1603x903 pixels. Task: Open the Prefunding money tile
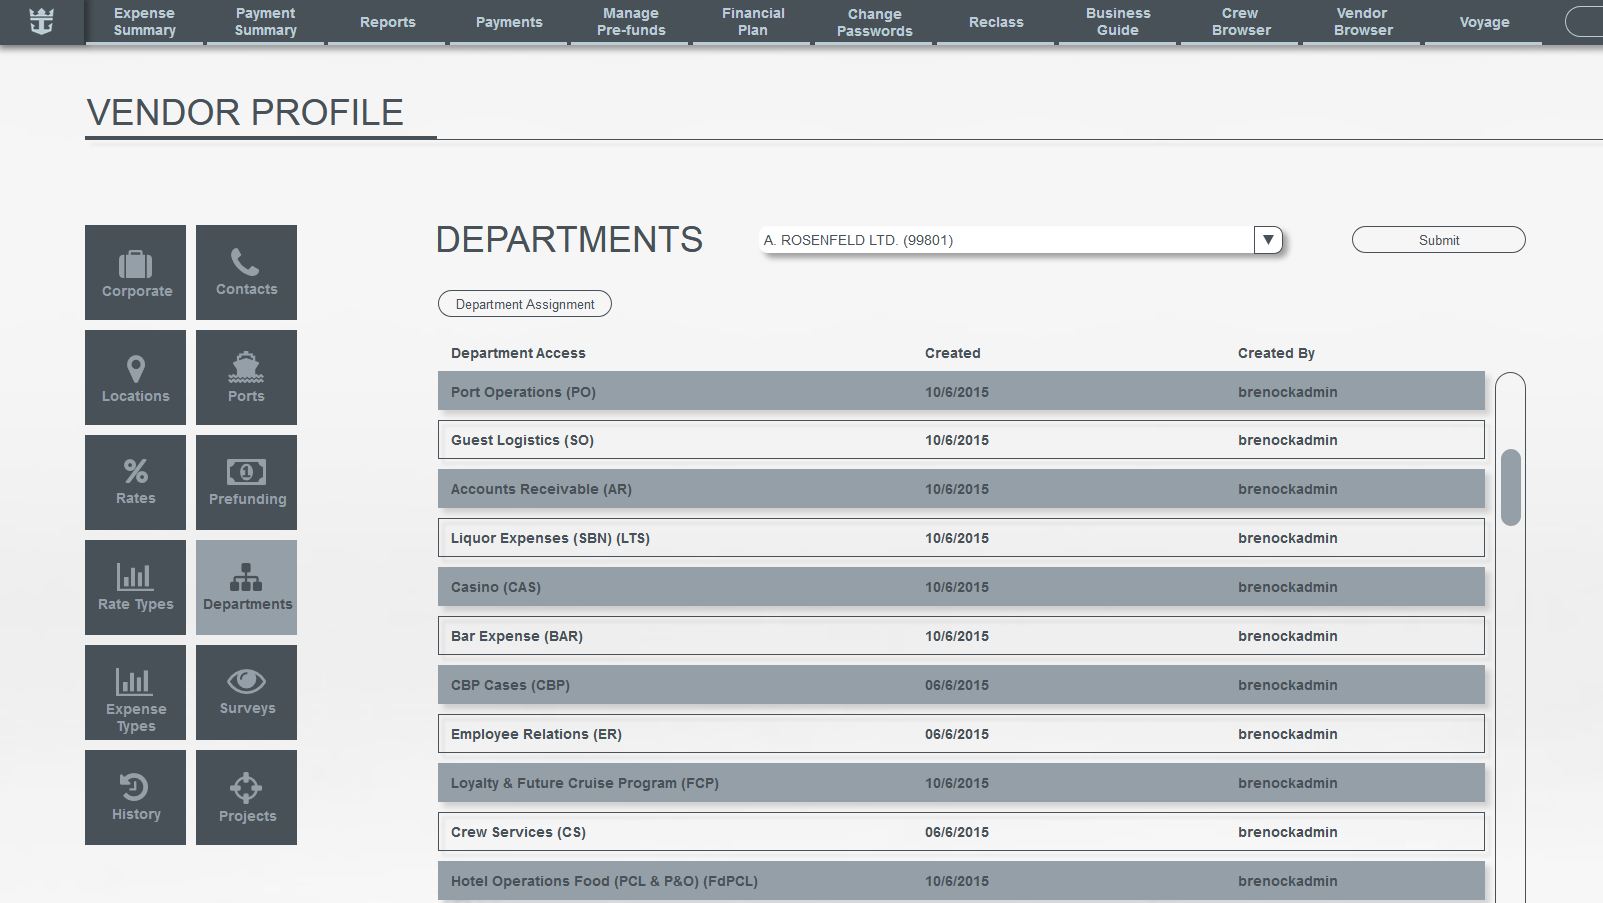(x=246, y=482)
